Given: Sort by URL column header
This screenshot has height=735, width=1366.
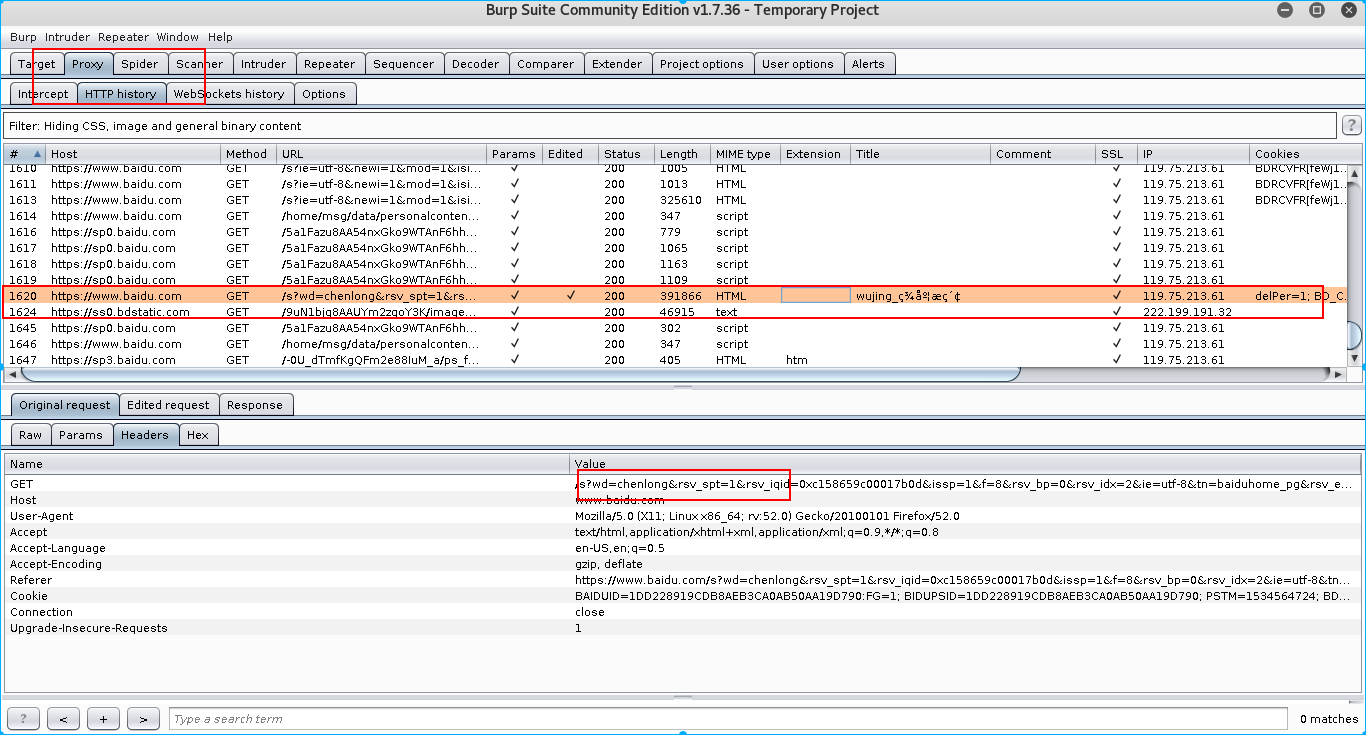Looking at the screenshot, I should coord(381,154).
